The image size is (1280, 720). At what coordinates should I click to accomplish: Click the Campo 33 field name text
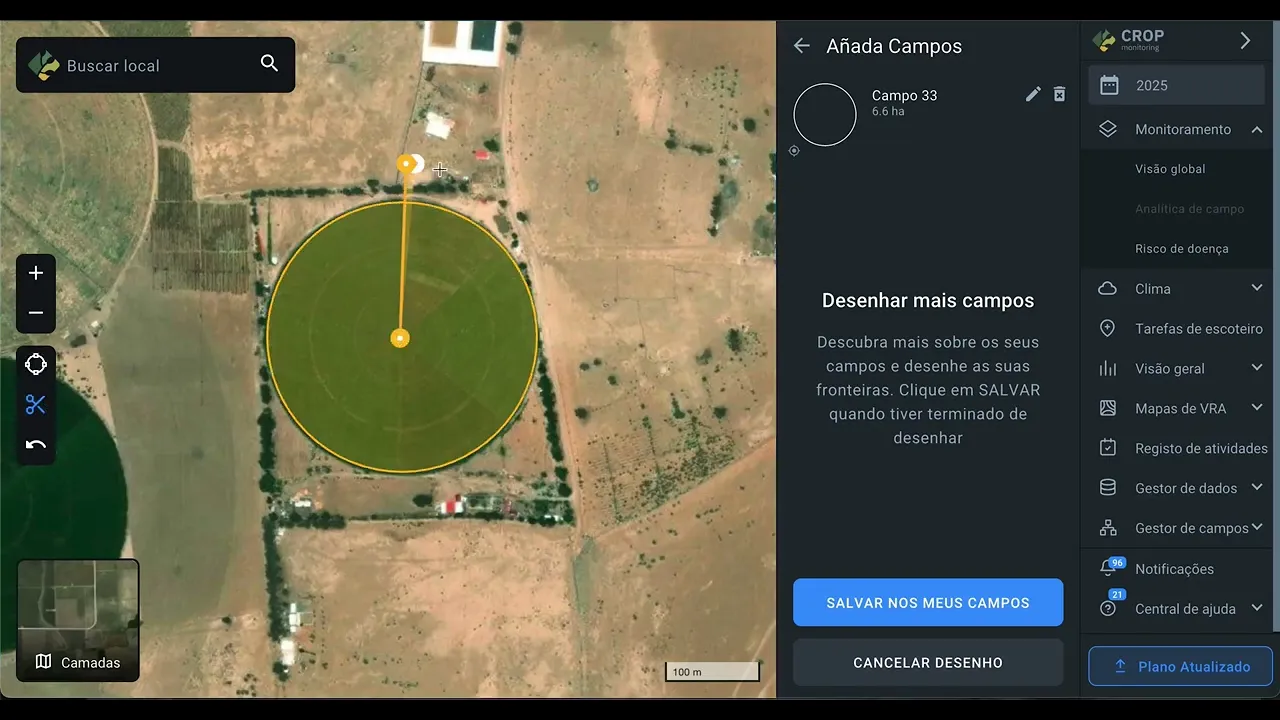[904, 95]
